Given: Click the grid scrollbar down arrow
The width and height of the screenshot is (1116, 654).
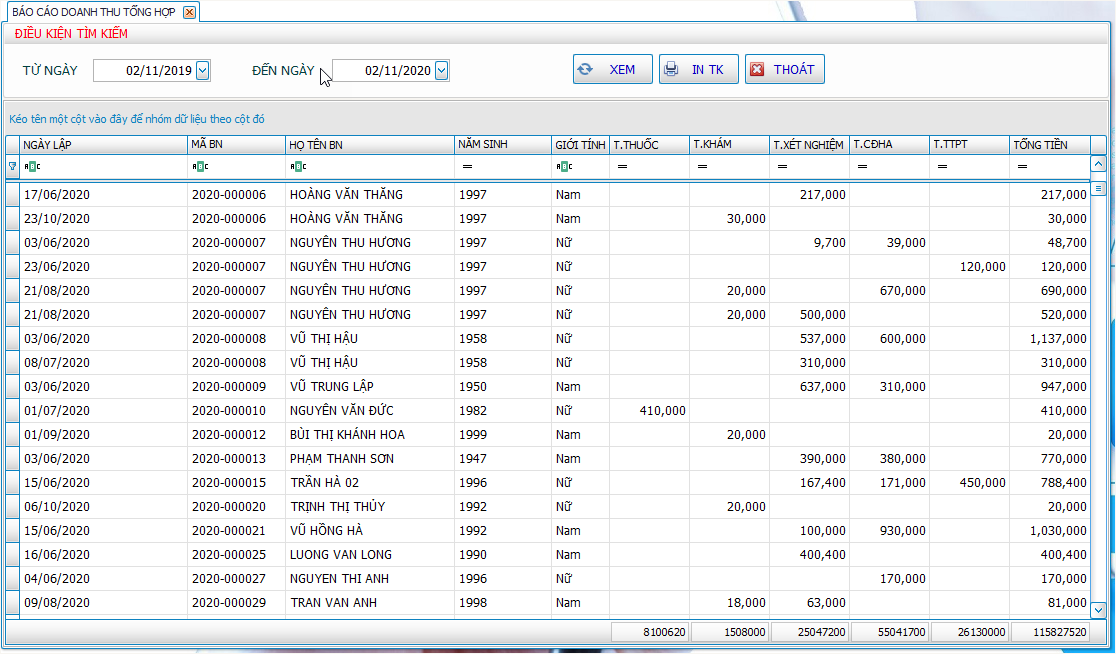Looking at the screenshot, I should (1098, 611).
